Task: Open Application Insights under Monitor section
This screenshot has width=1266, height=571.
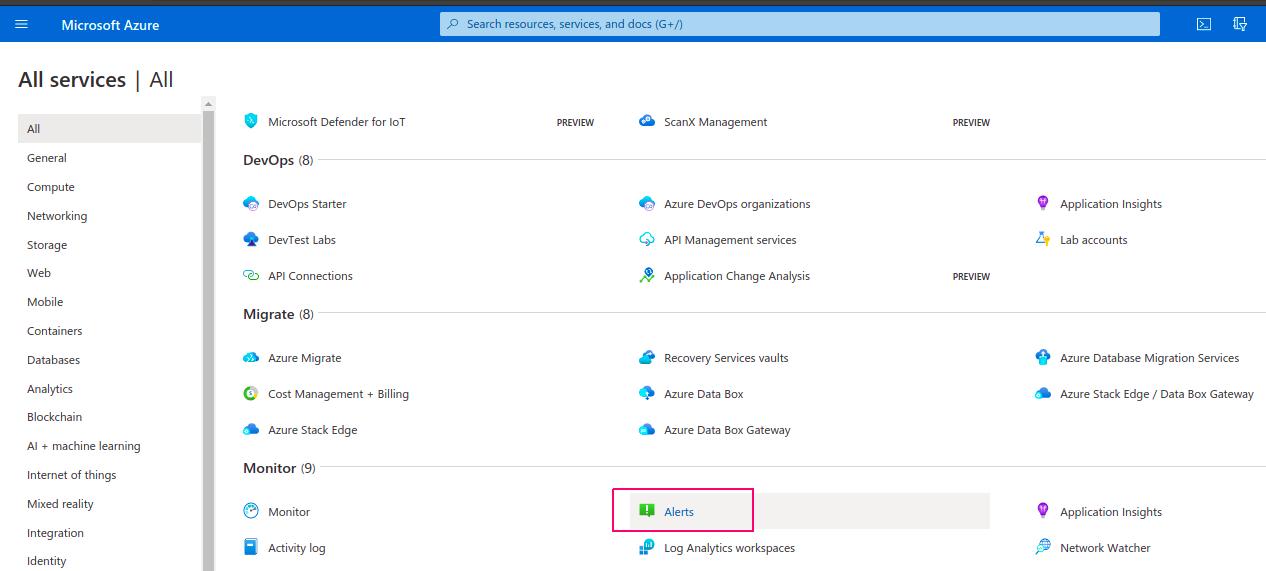Action: click(x=1111, y=512)
